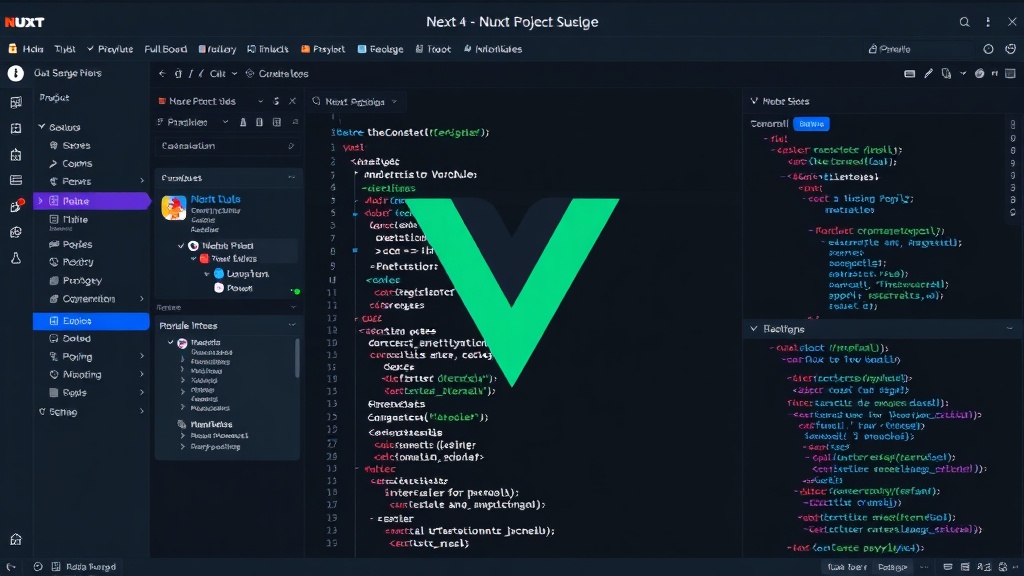Viewport: 1024px width, 576px height.
Task: Expand the Pervrs item arrow in sidebar
Action: point(142,181)
